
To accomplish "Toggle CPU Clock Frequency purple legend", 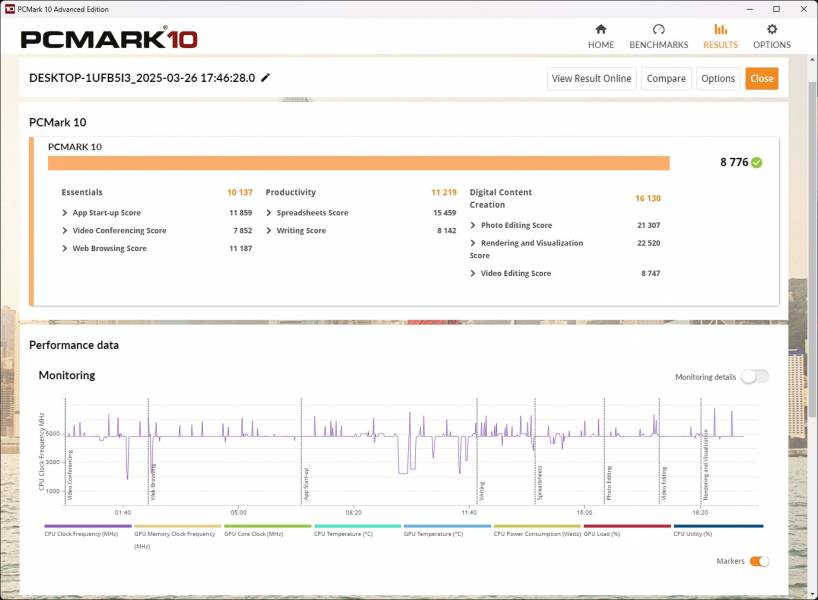I will click(x=81, y=531).
